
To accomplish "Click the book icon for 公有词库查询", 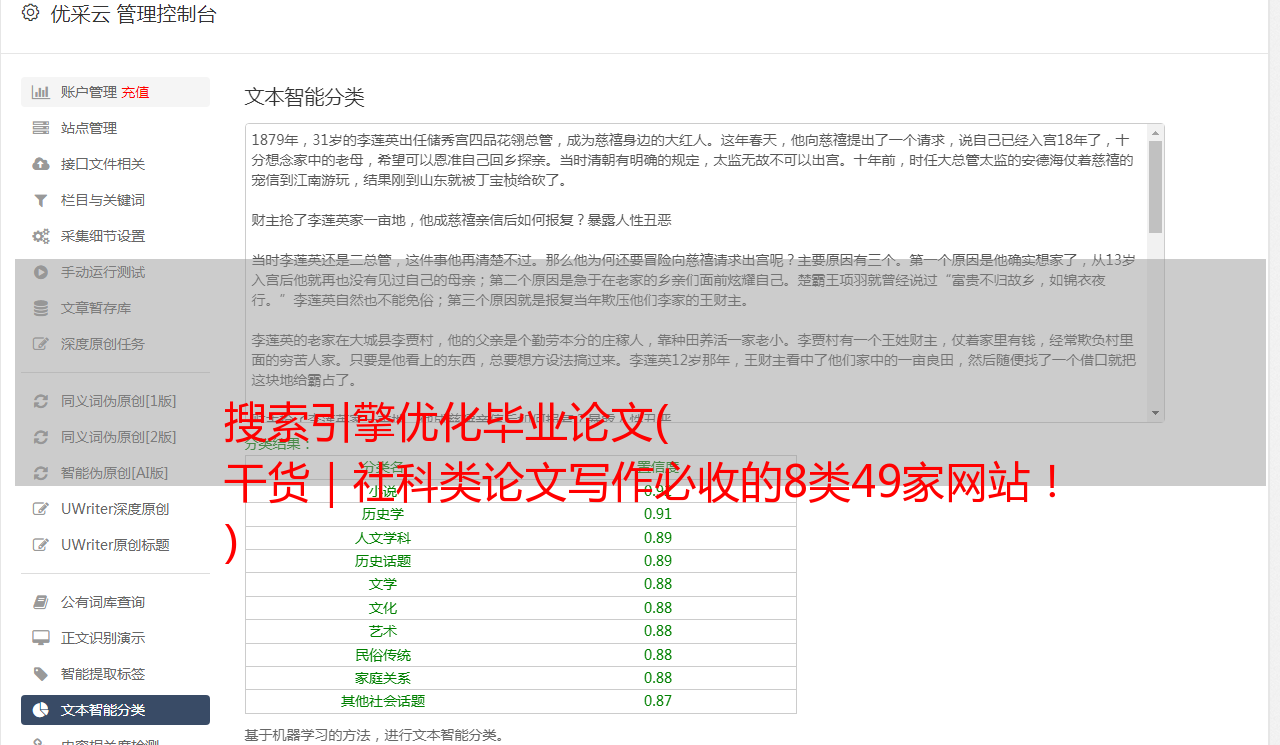I will pyautogui.click(x=41, y=602).
